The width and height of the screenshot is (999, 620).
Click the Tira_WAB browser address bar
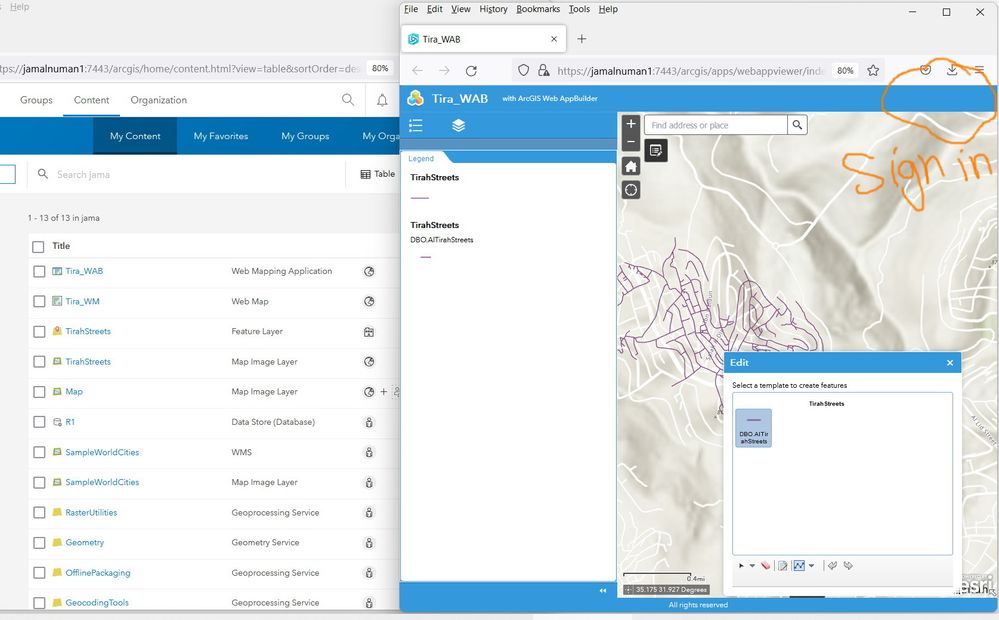point(691,71)
